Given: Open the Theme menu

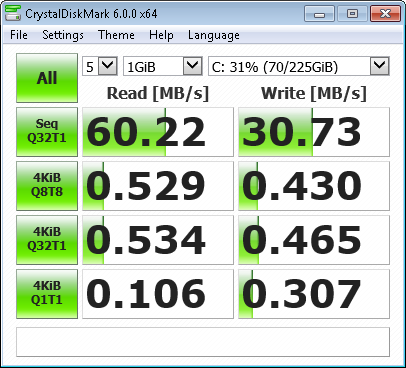Looking at the screenshot, I should [116, 35].
